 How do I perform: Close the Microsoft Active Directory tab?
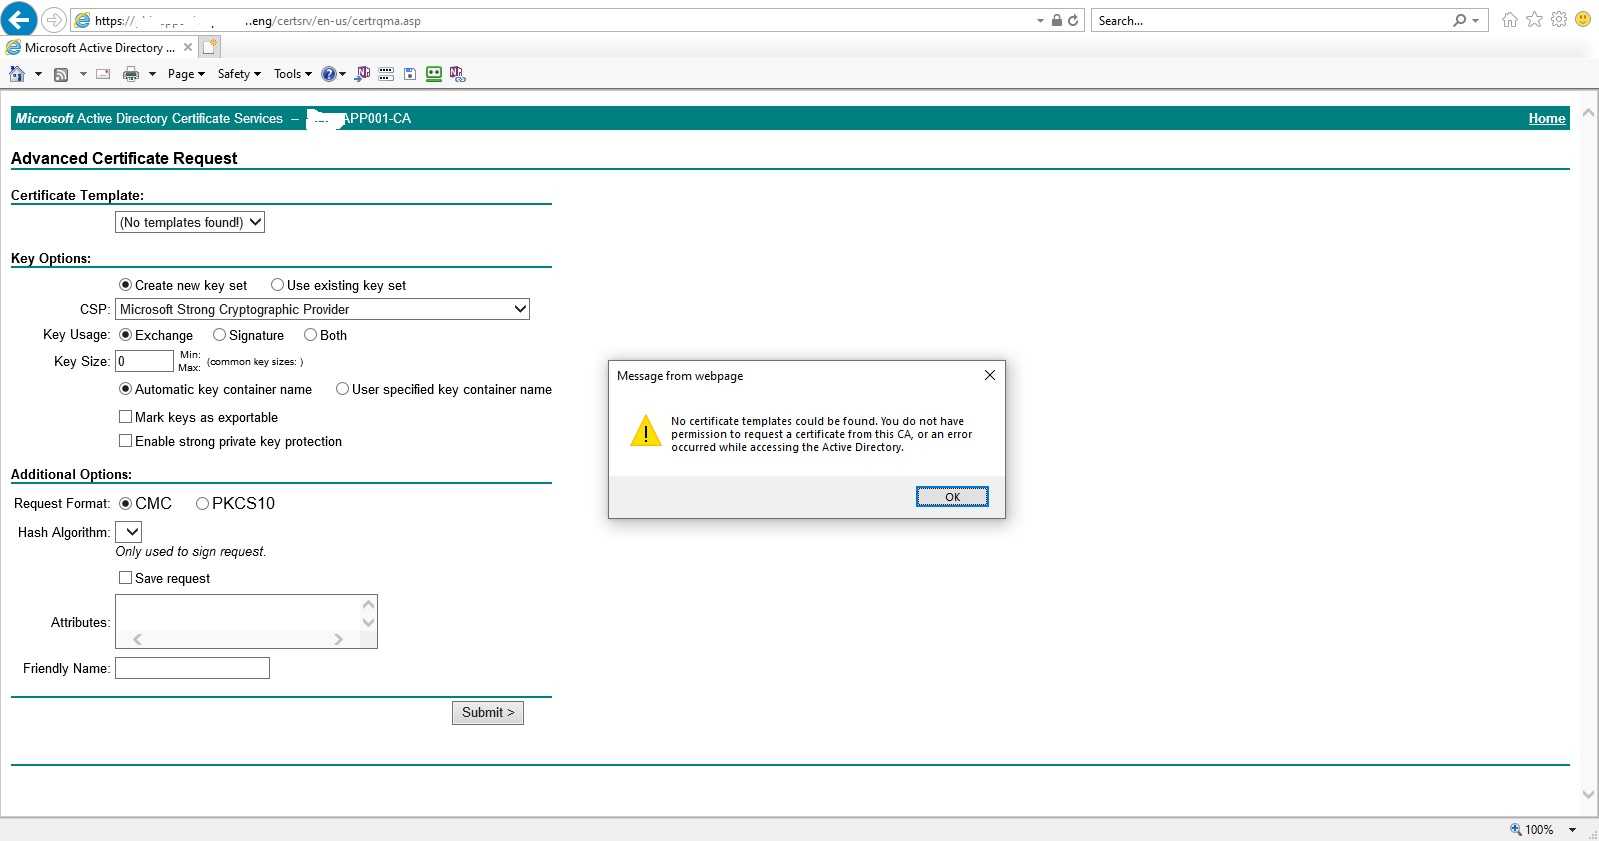tap(188, 47)
